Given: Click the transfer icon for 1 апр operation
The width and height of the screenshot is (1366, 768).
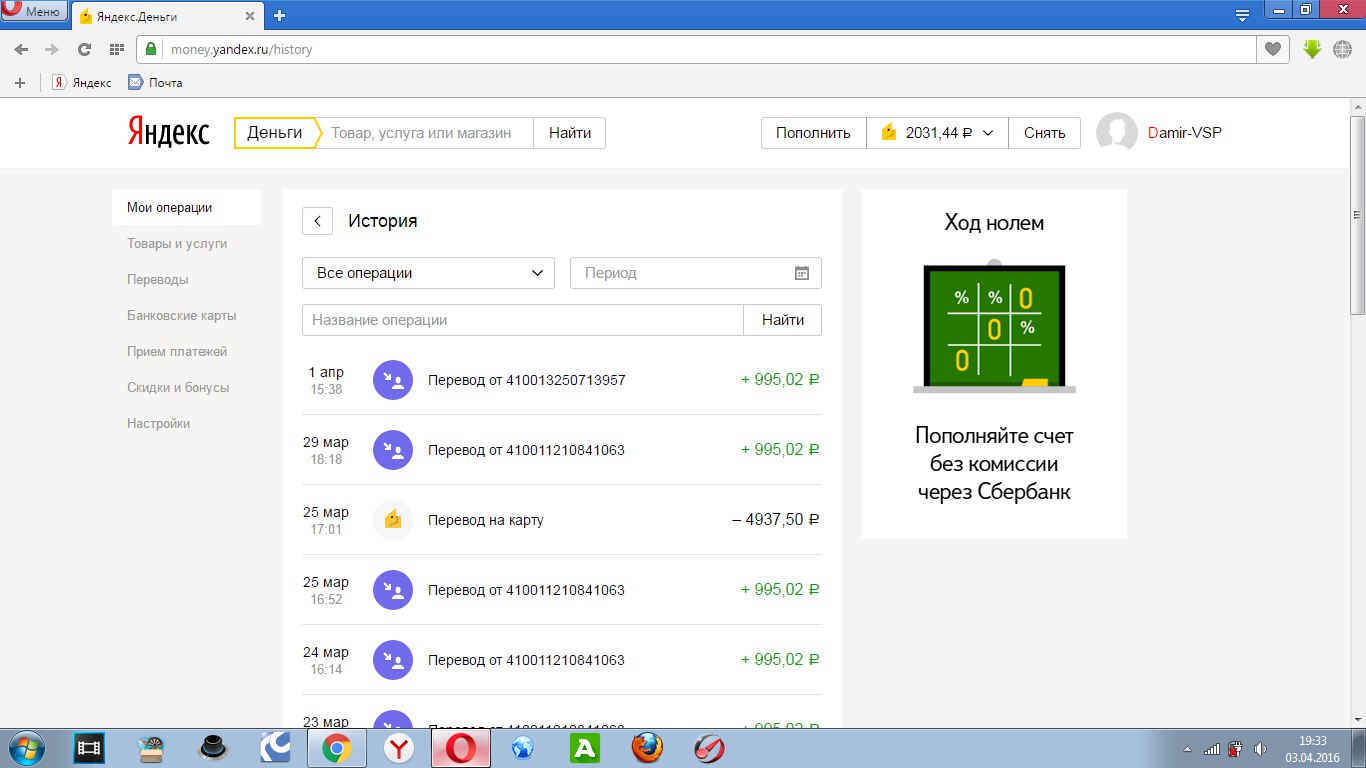Looking at the screenshot, I should pos(393,380).
